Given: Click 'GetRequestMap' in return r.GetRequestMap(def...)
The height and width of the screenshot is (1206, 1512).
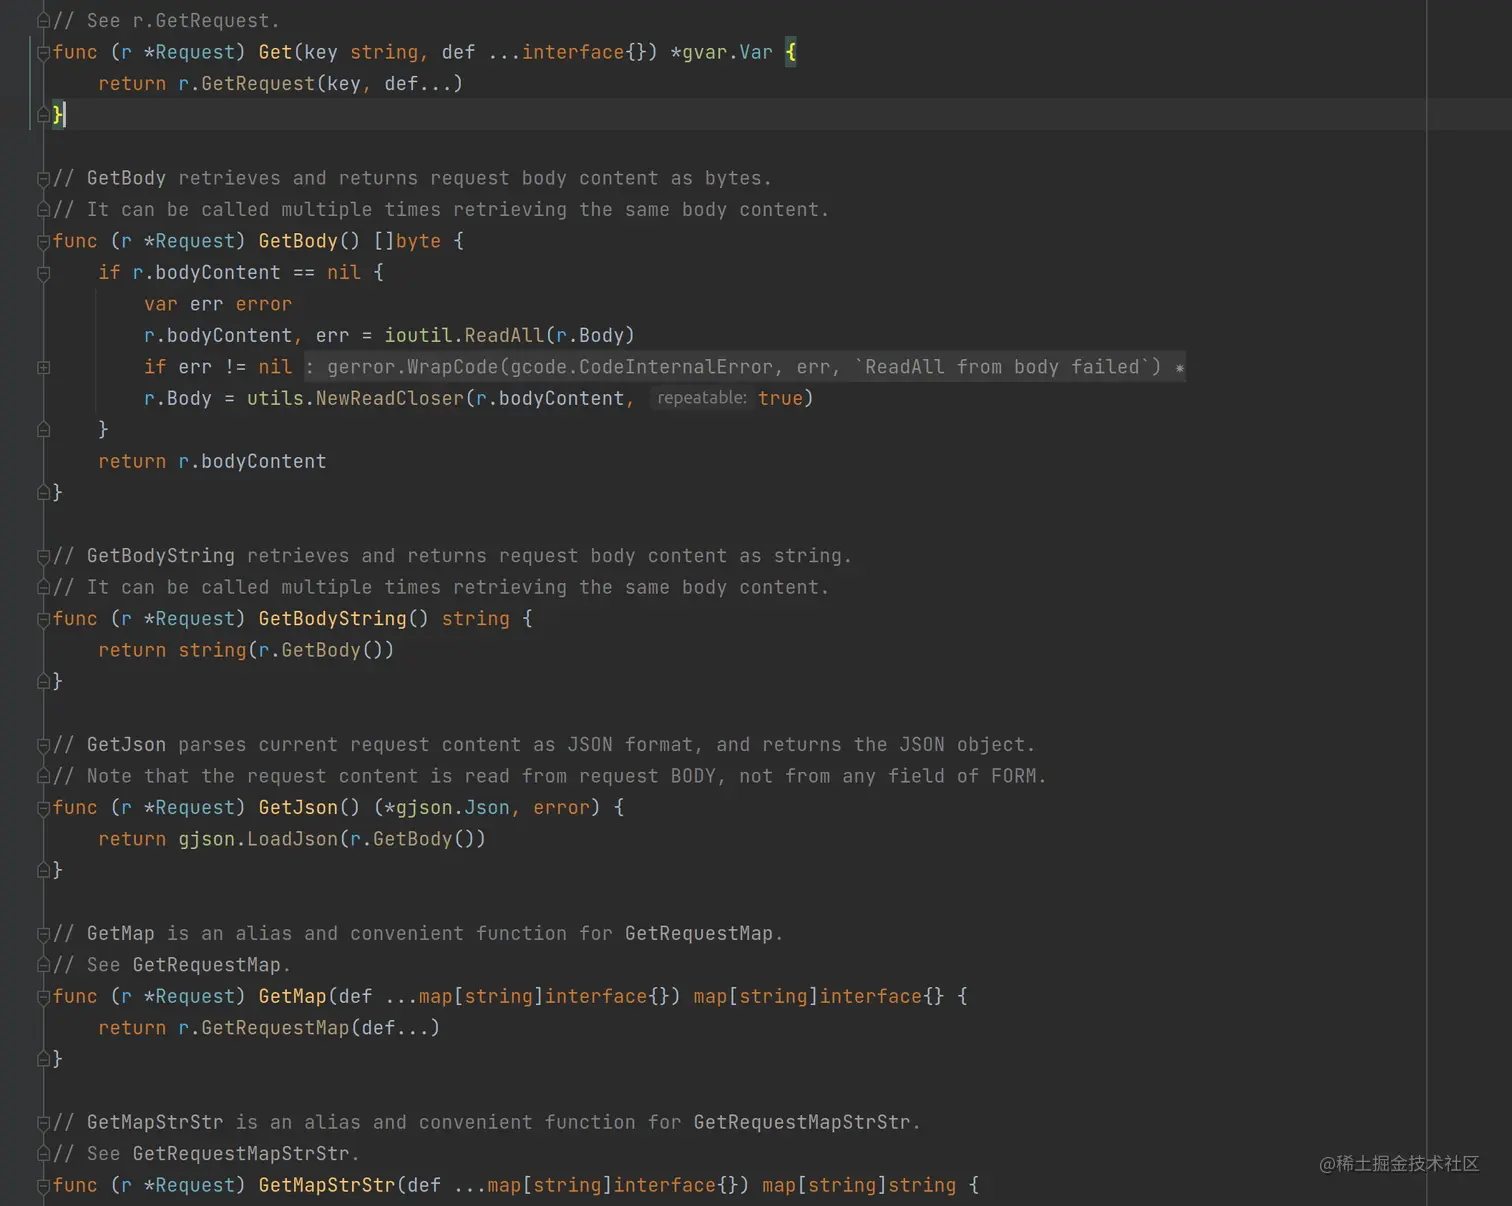Looking at the screenshot, I should [275, 1028].
